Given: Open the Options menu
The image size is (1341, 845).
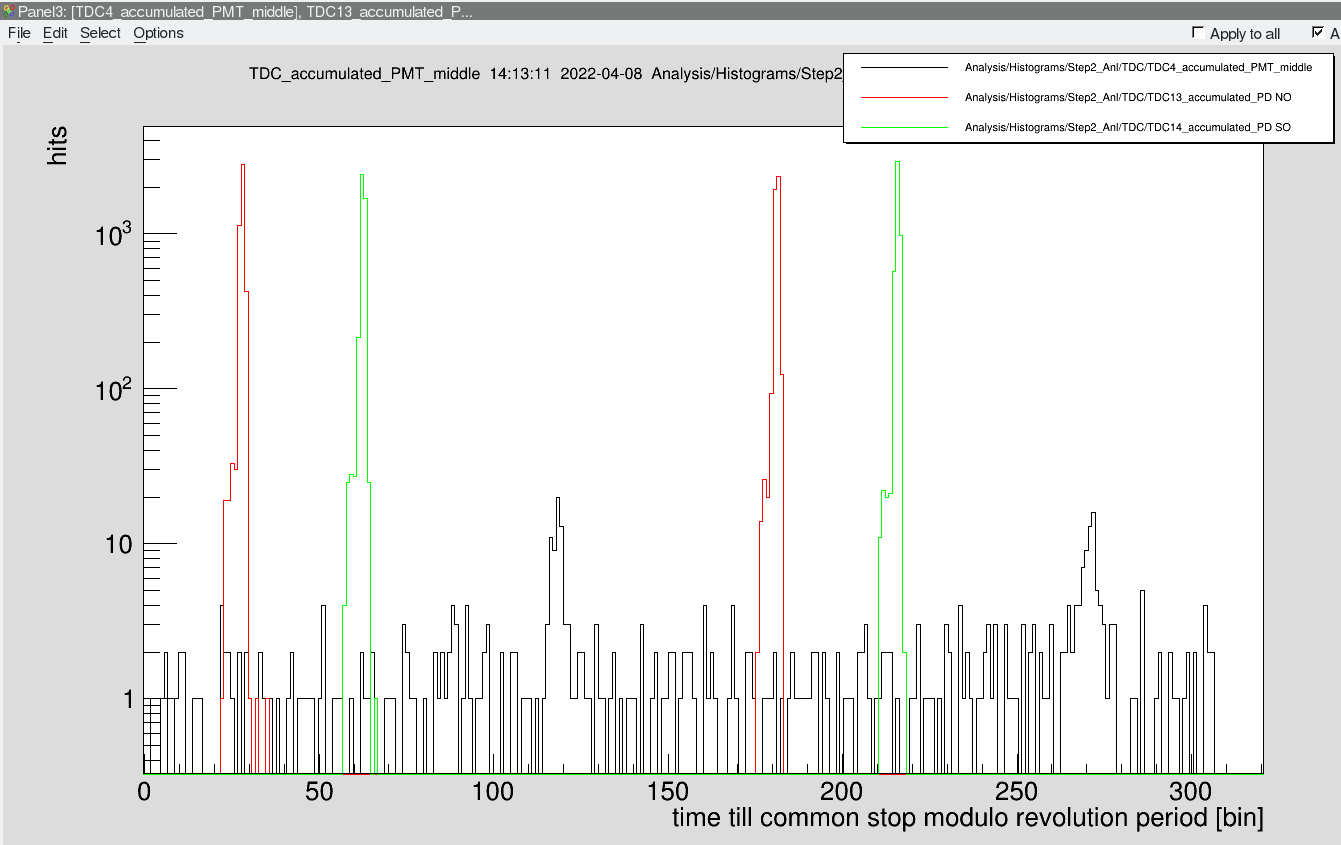Looking at the screenshot, I should tap(158, 33).
